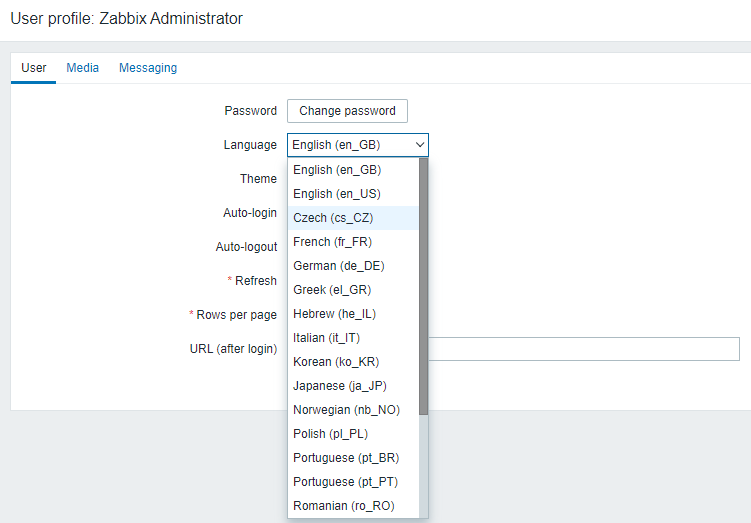The height and width of the screenshot is (523, 751).
Task: Choose Portuguese (pt_BR) language
Action: [345, 458]
